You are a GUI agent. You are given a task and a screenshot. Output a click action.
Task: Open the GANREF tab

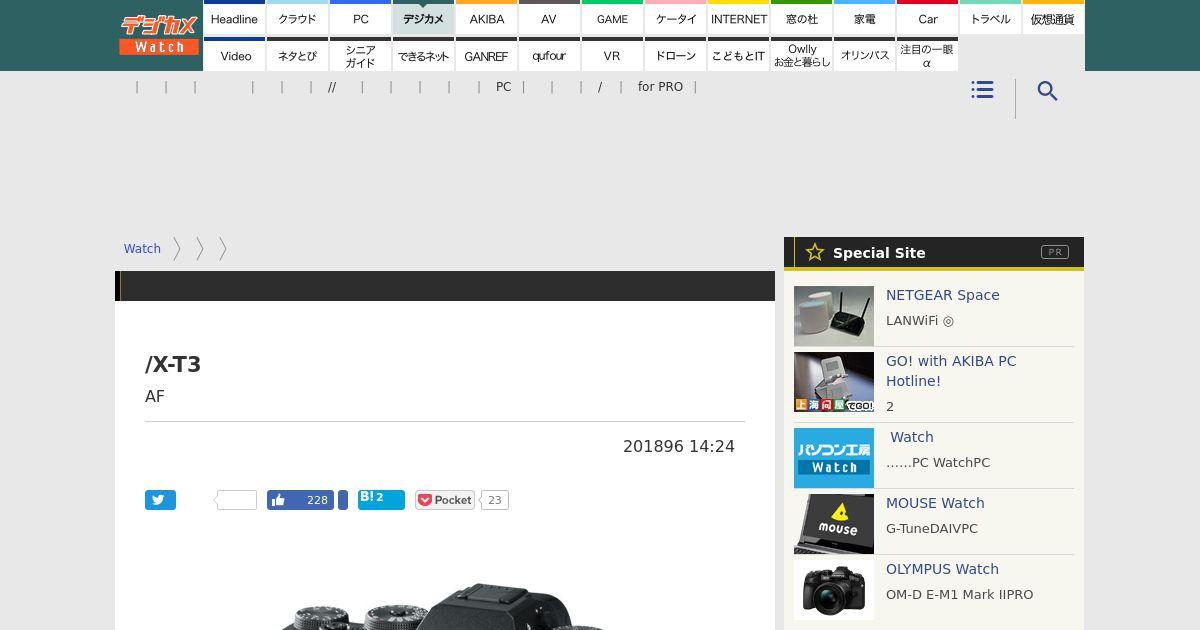(x=486, y=55)
